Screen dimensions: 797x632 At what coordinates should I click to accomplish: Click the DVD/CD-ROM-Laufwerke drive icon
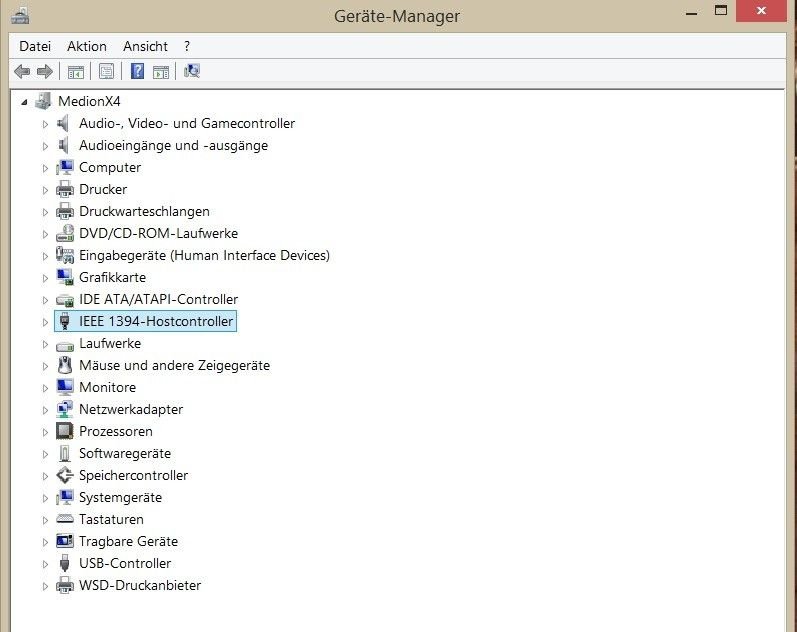pos(65,233)
